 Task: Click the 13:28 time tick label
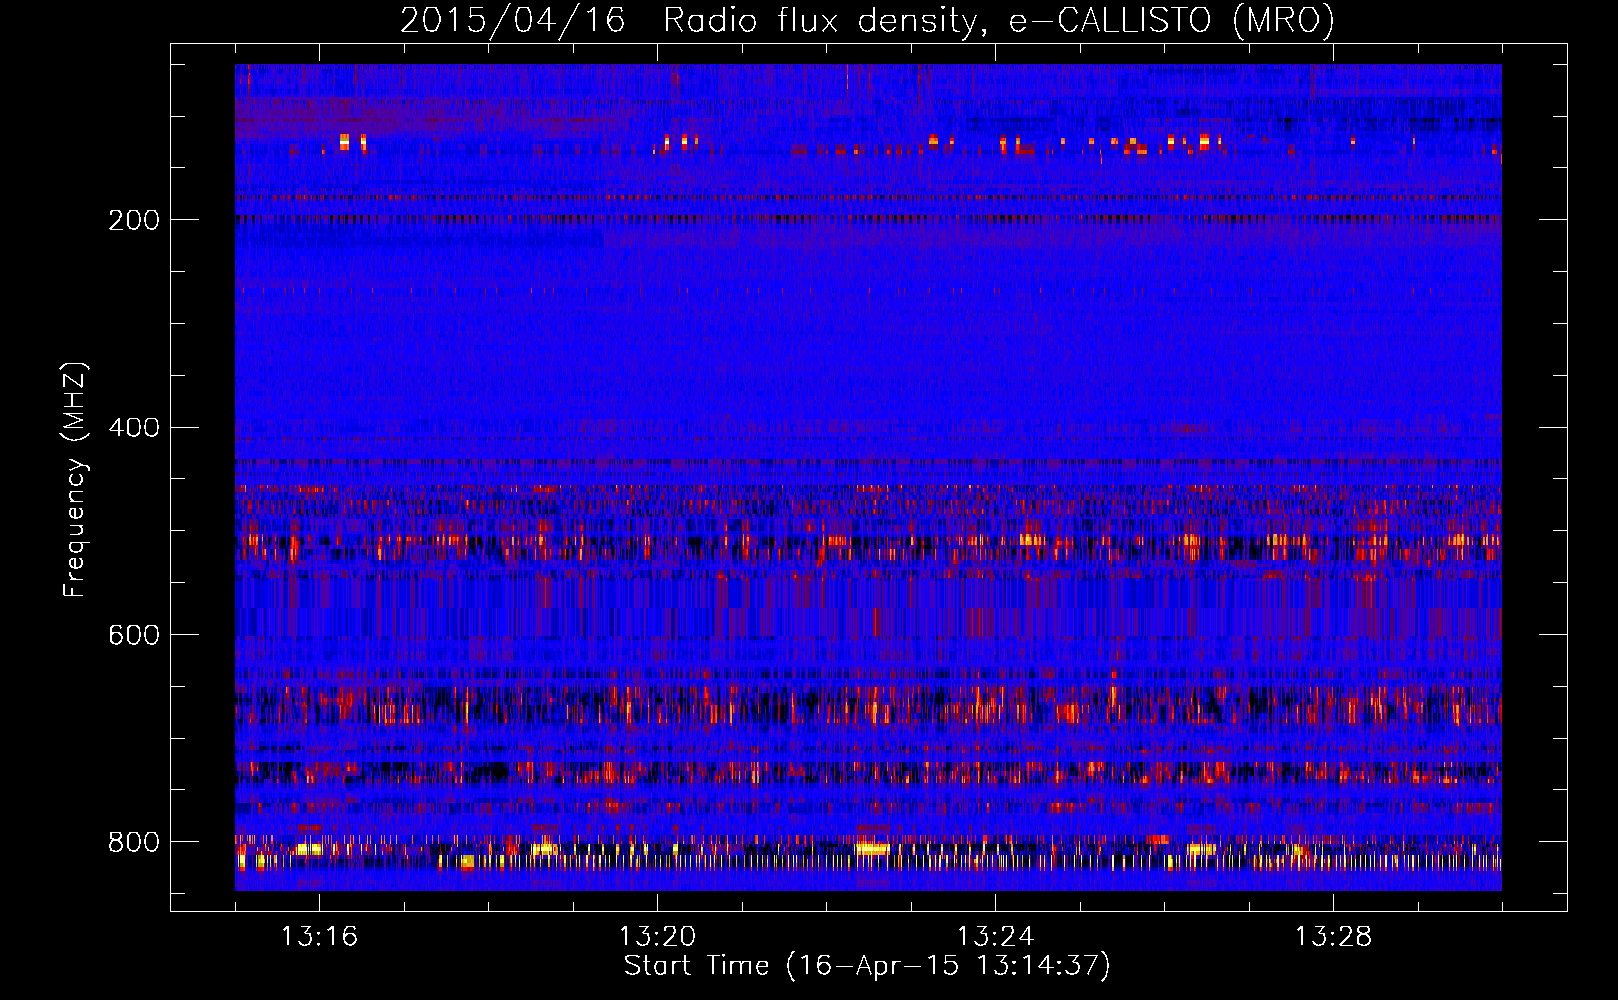[x=1333, y=936]
